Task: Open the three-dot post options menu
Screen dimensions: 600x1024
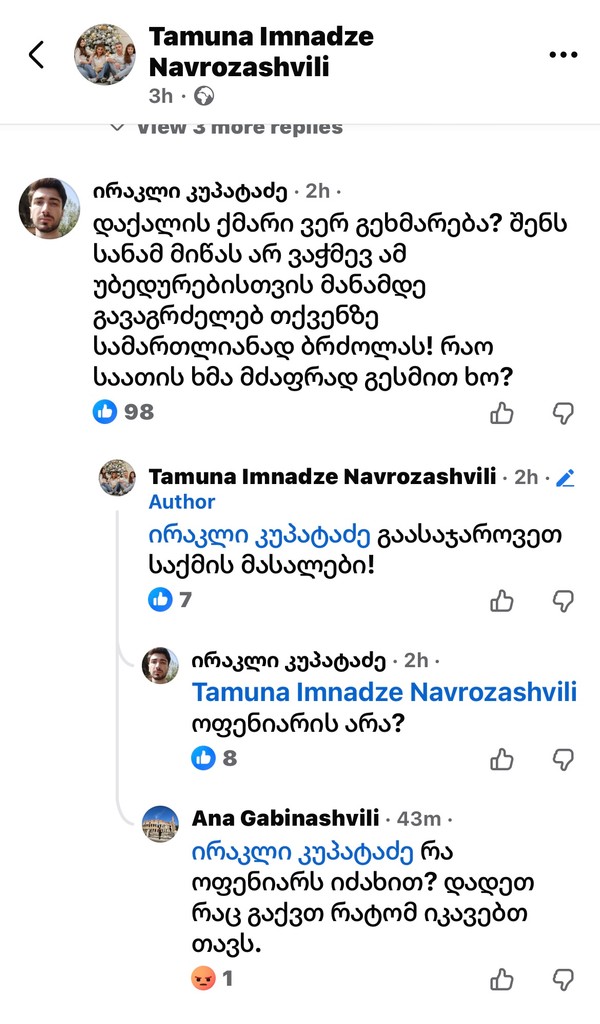Action: tap(563, 55)
